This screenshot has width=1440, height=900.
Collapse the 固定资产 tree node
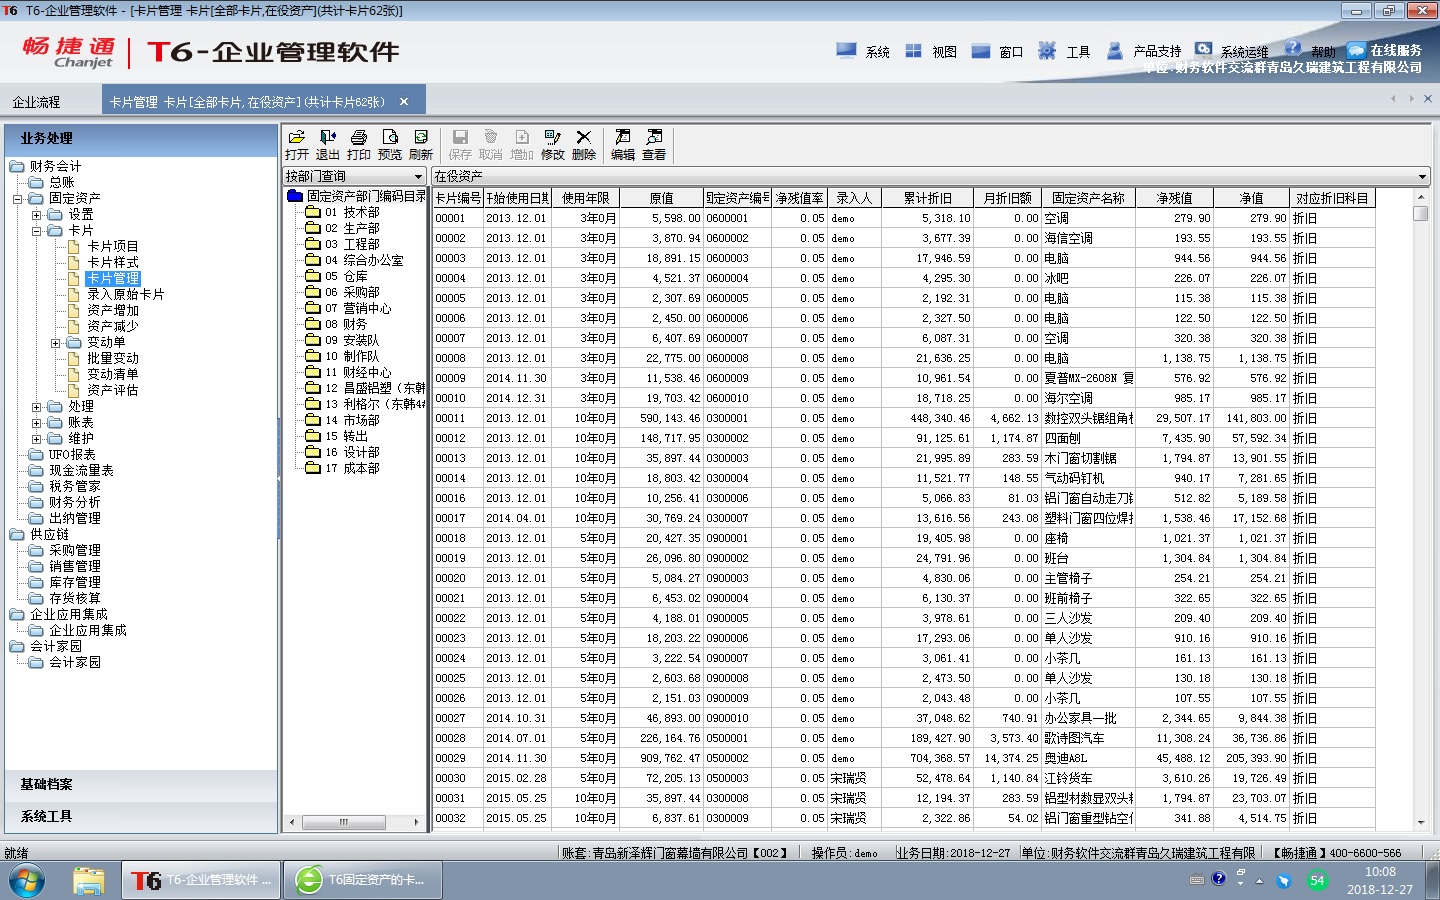point(17,199)
